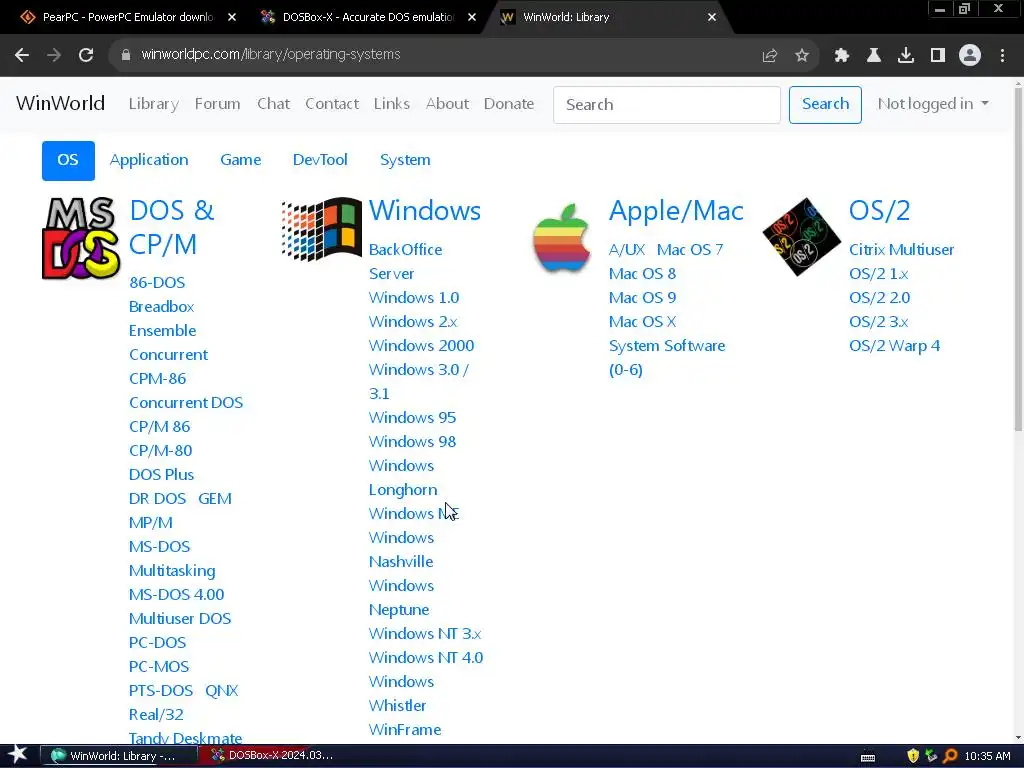The image size is (1024, 768).
Task: Open the 86-DOS link
Action: click(x=157, y=283)
